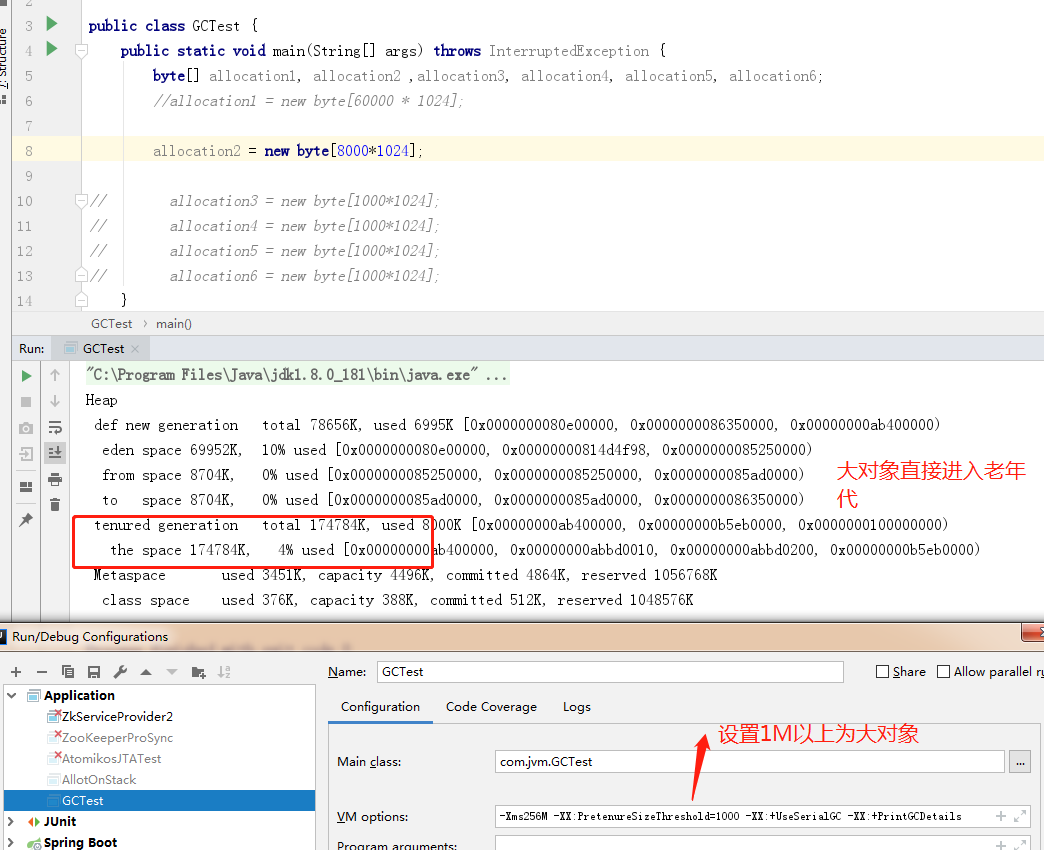Select AtomikosJTATest configuration
This screenshot has width=1044, height=850.
[111, 758]
